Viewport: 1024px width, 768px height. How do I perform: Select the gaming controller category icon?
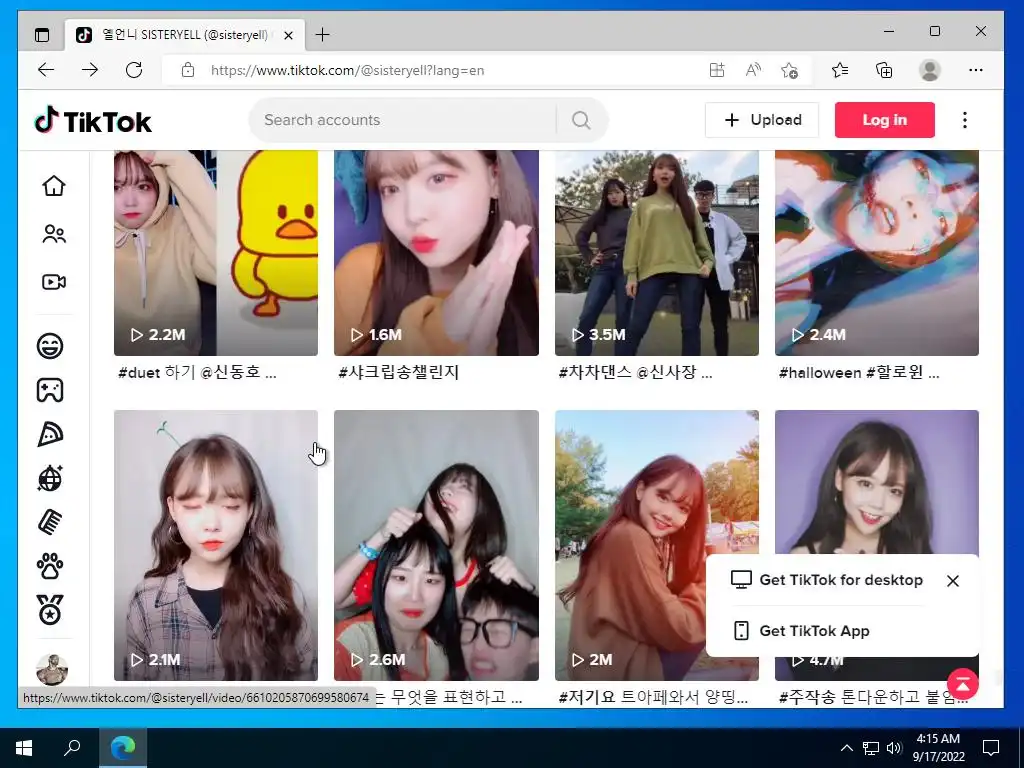[x=50, y=390]
